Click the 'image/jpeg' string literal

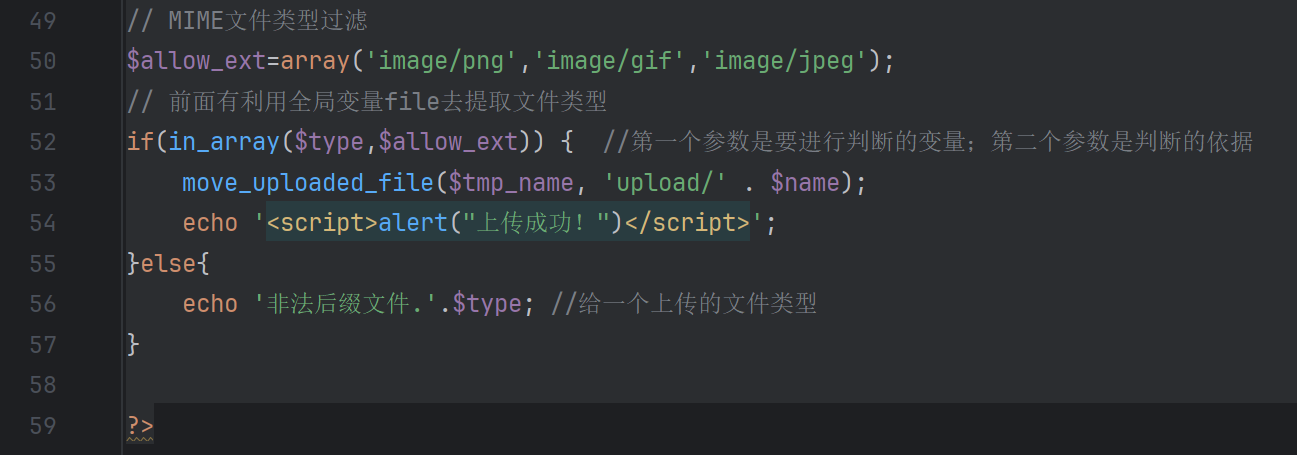(784, 61)
